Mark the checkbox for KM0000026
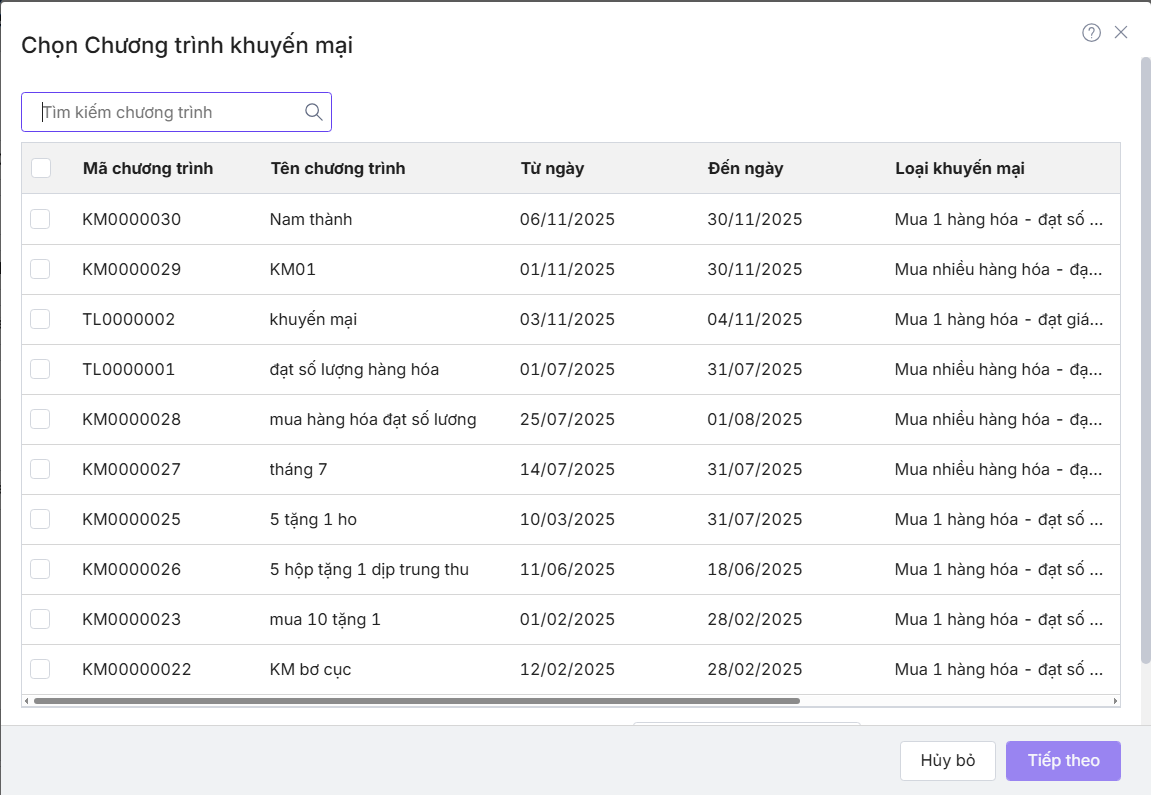The width and height of the screenshot is (1151, 795). pos(40,569)
